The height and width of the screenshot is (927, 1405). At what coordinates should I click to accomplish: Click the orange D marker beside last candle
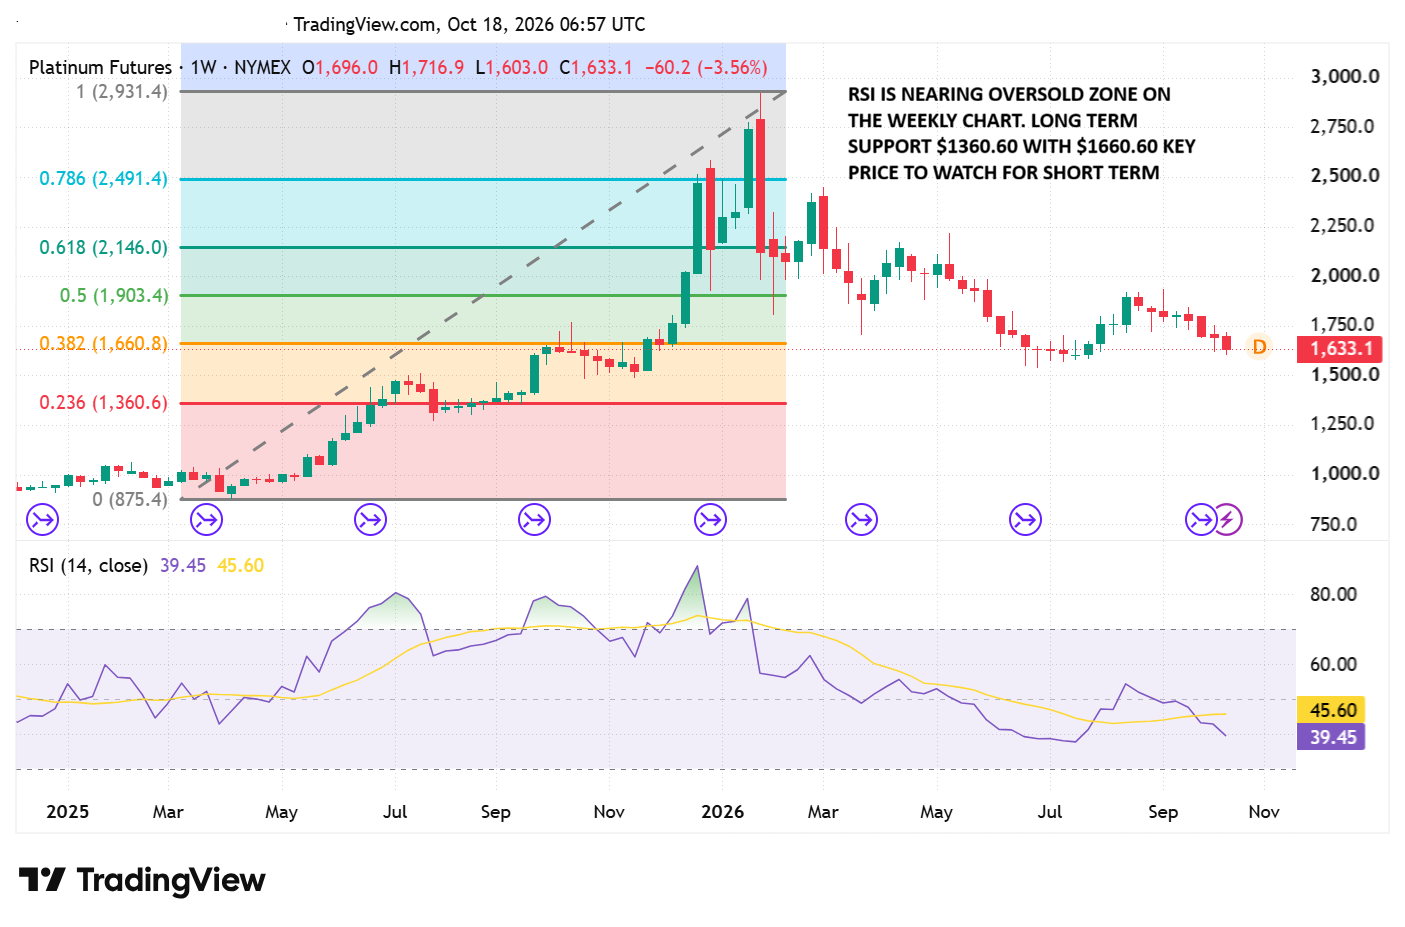pyautogui.click(x=1259, y=347)
